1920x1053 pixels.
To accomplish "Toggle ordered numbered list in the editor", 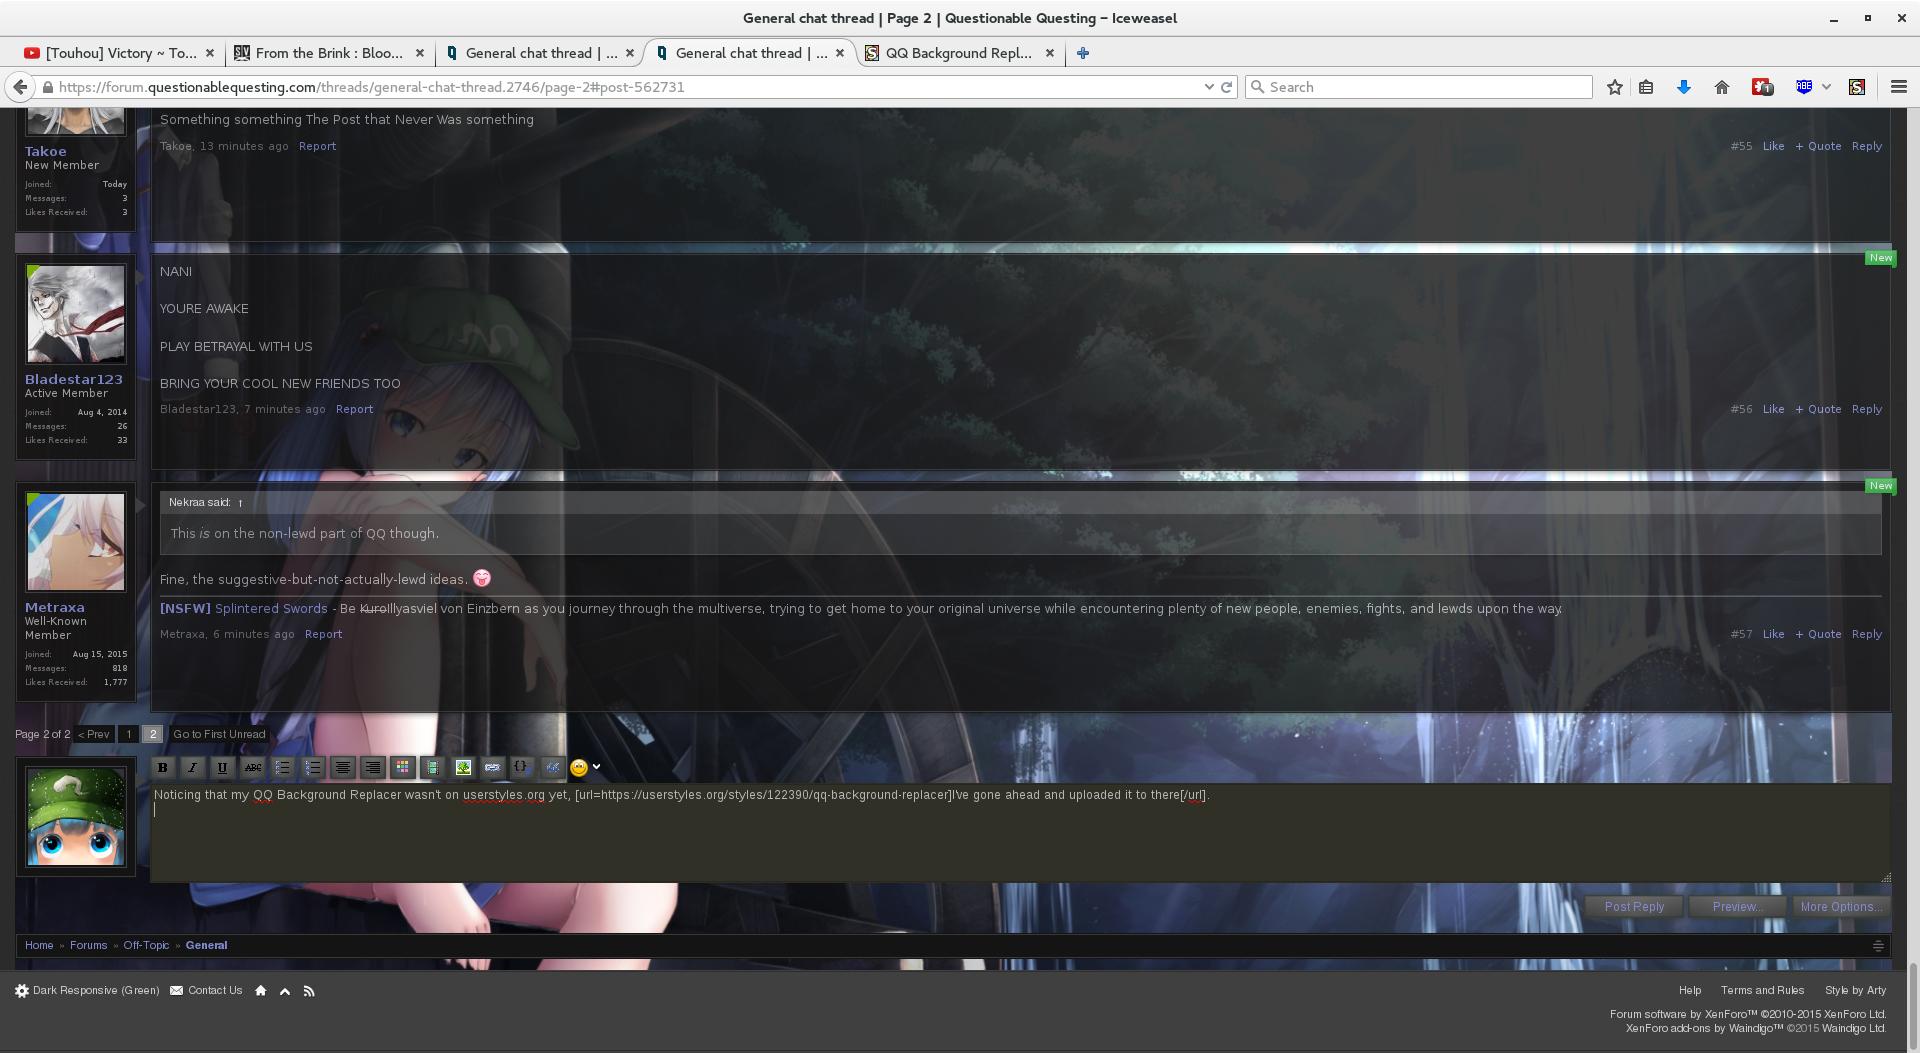I will [x=313, y=767].
